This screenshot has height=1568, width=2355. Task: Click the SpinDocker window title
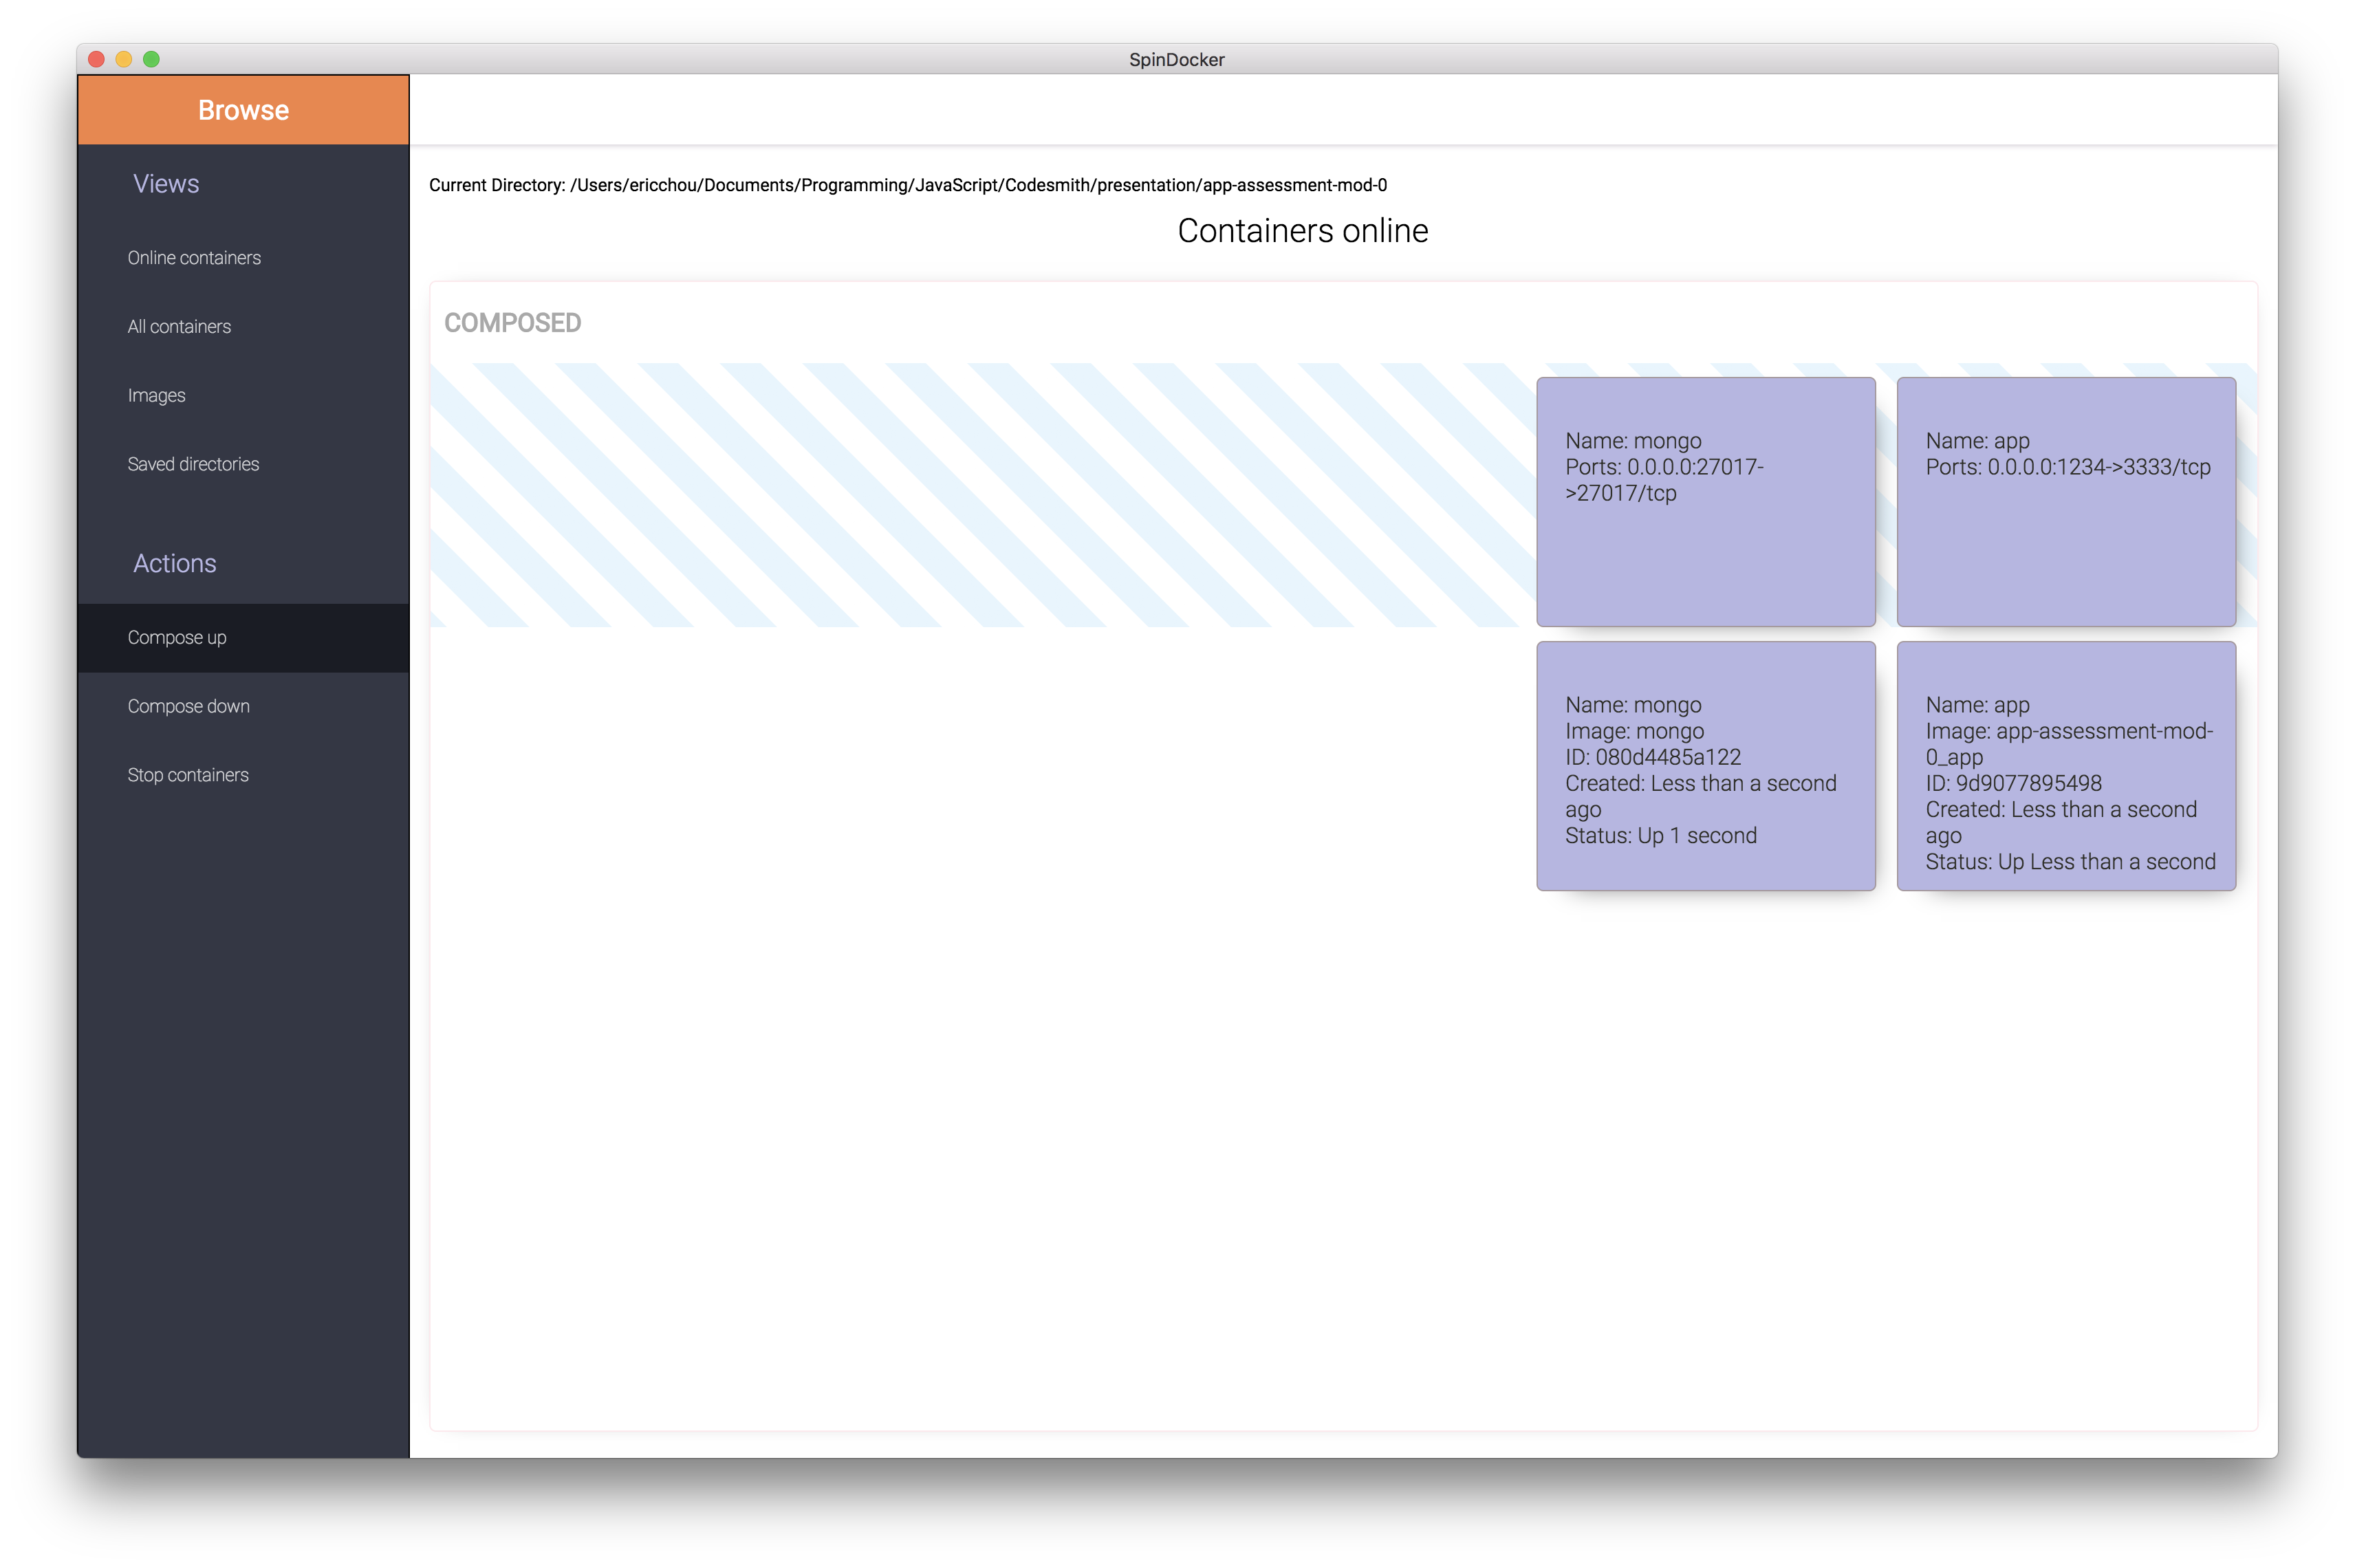point(1176,60)
